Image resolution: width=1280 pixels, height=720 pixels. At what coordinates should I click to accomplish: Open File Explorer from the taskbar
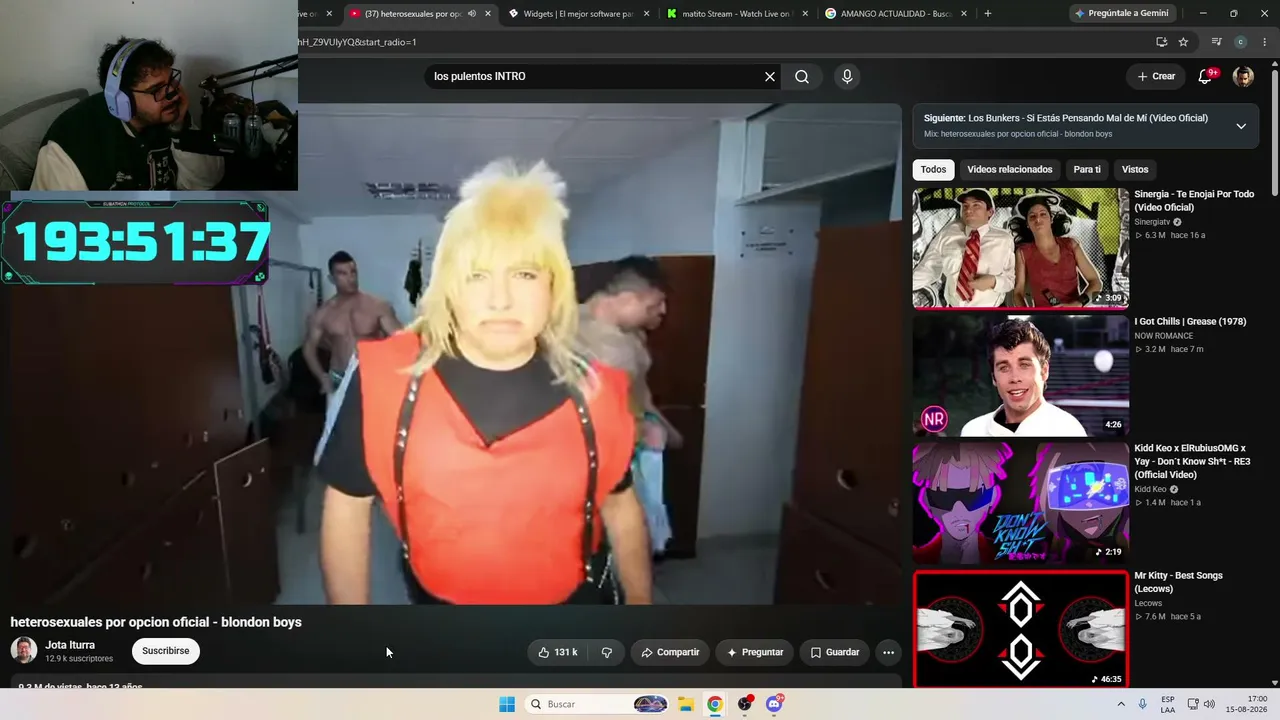tap(686, 704)
